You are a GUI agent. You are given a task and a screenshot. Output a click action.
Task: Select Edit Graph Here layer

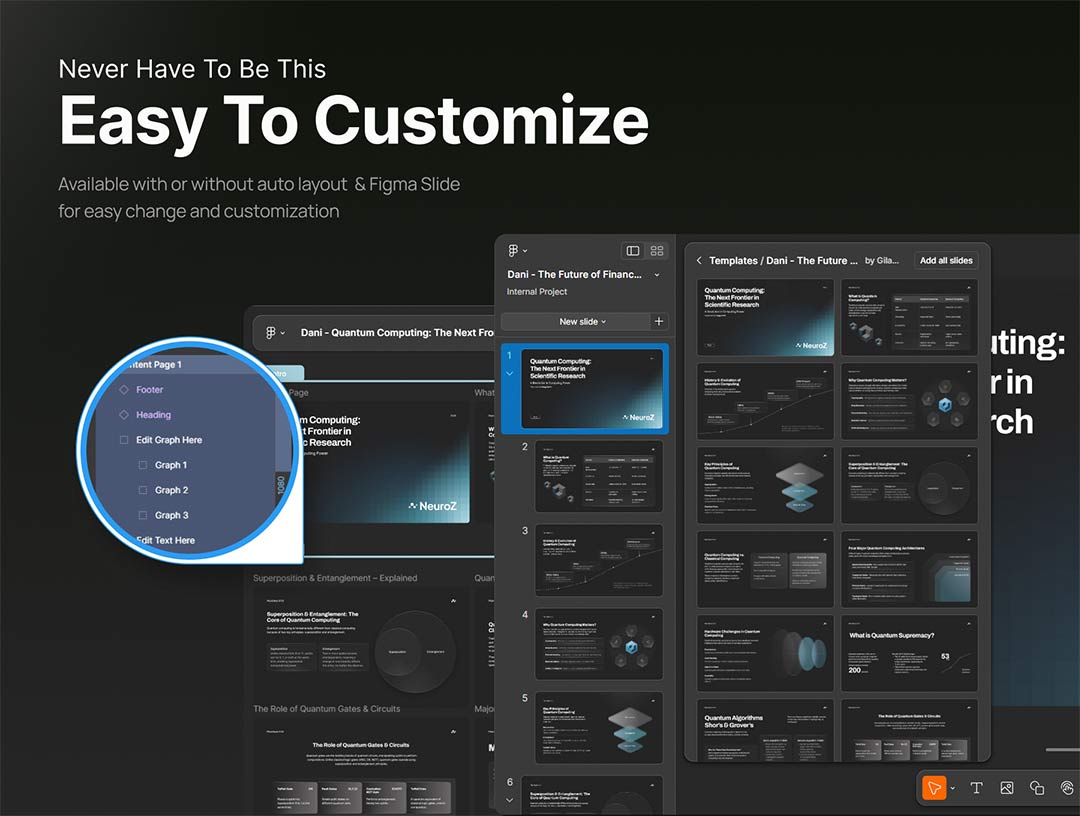pos(168,440)
